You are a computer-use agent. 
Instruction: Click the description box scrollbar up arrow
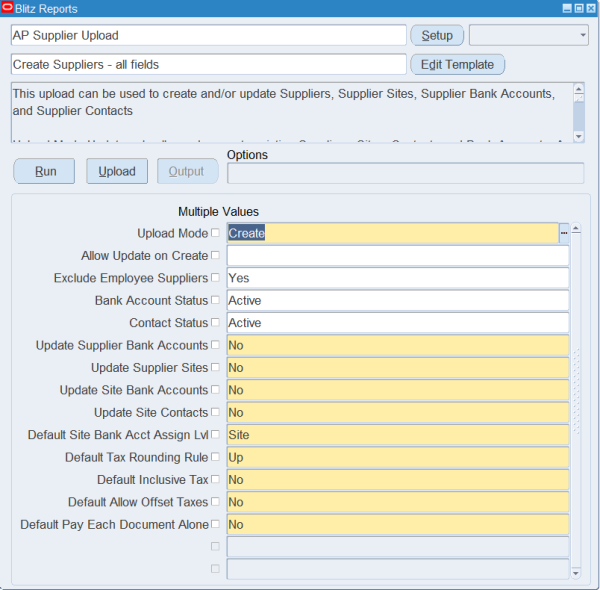click(x=579, y=89)
